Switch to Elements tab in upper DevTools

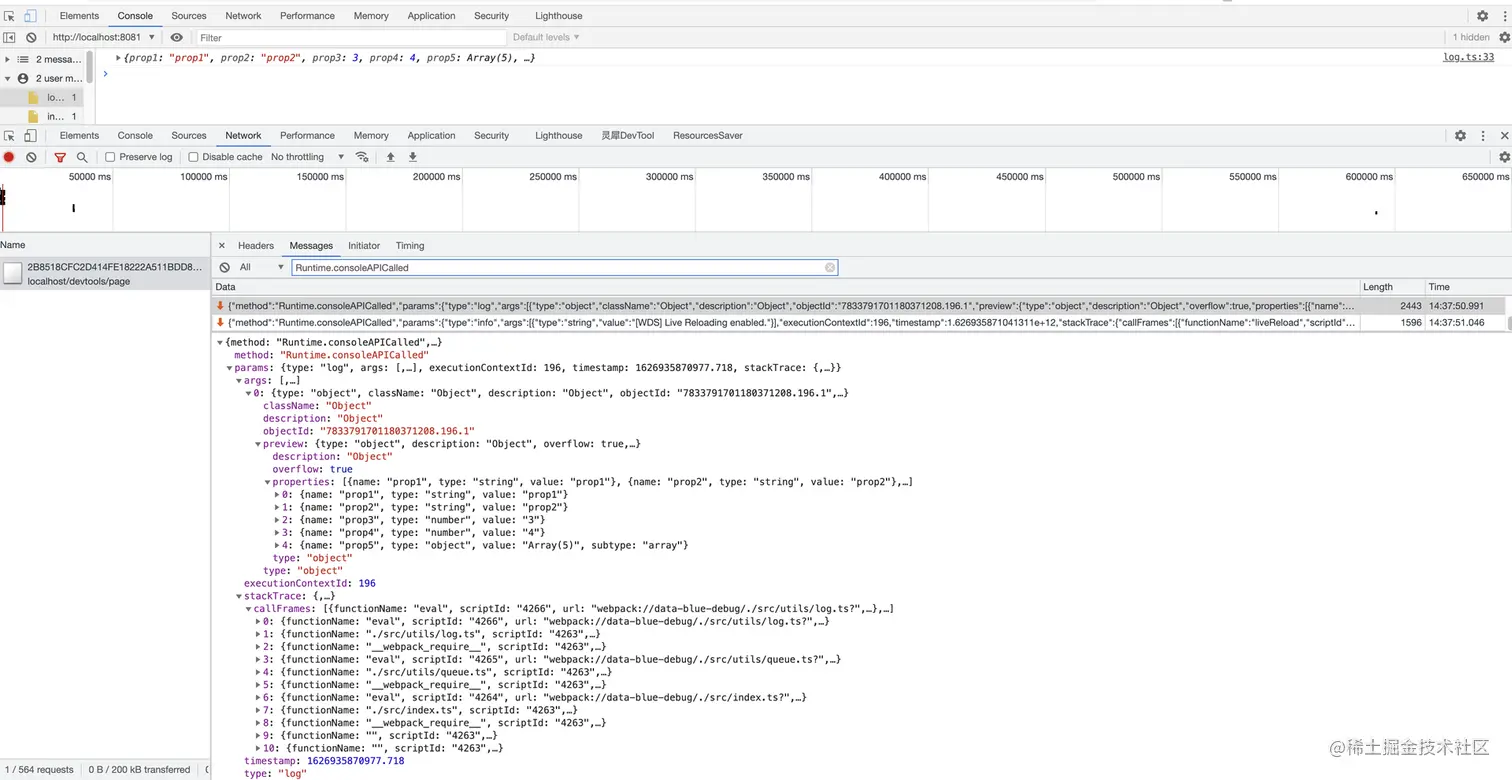click(x=79, y=16)
